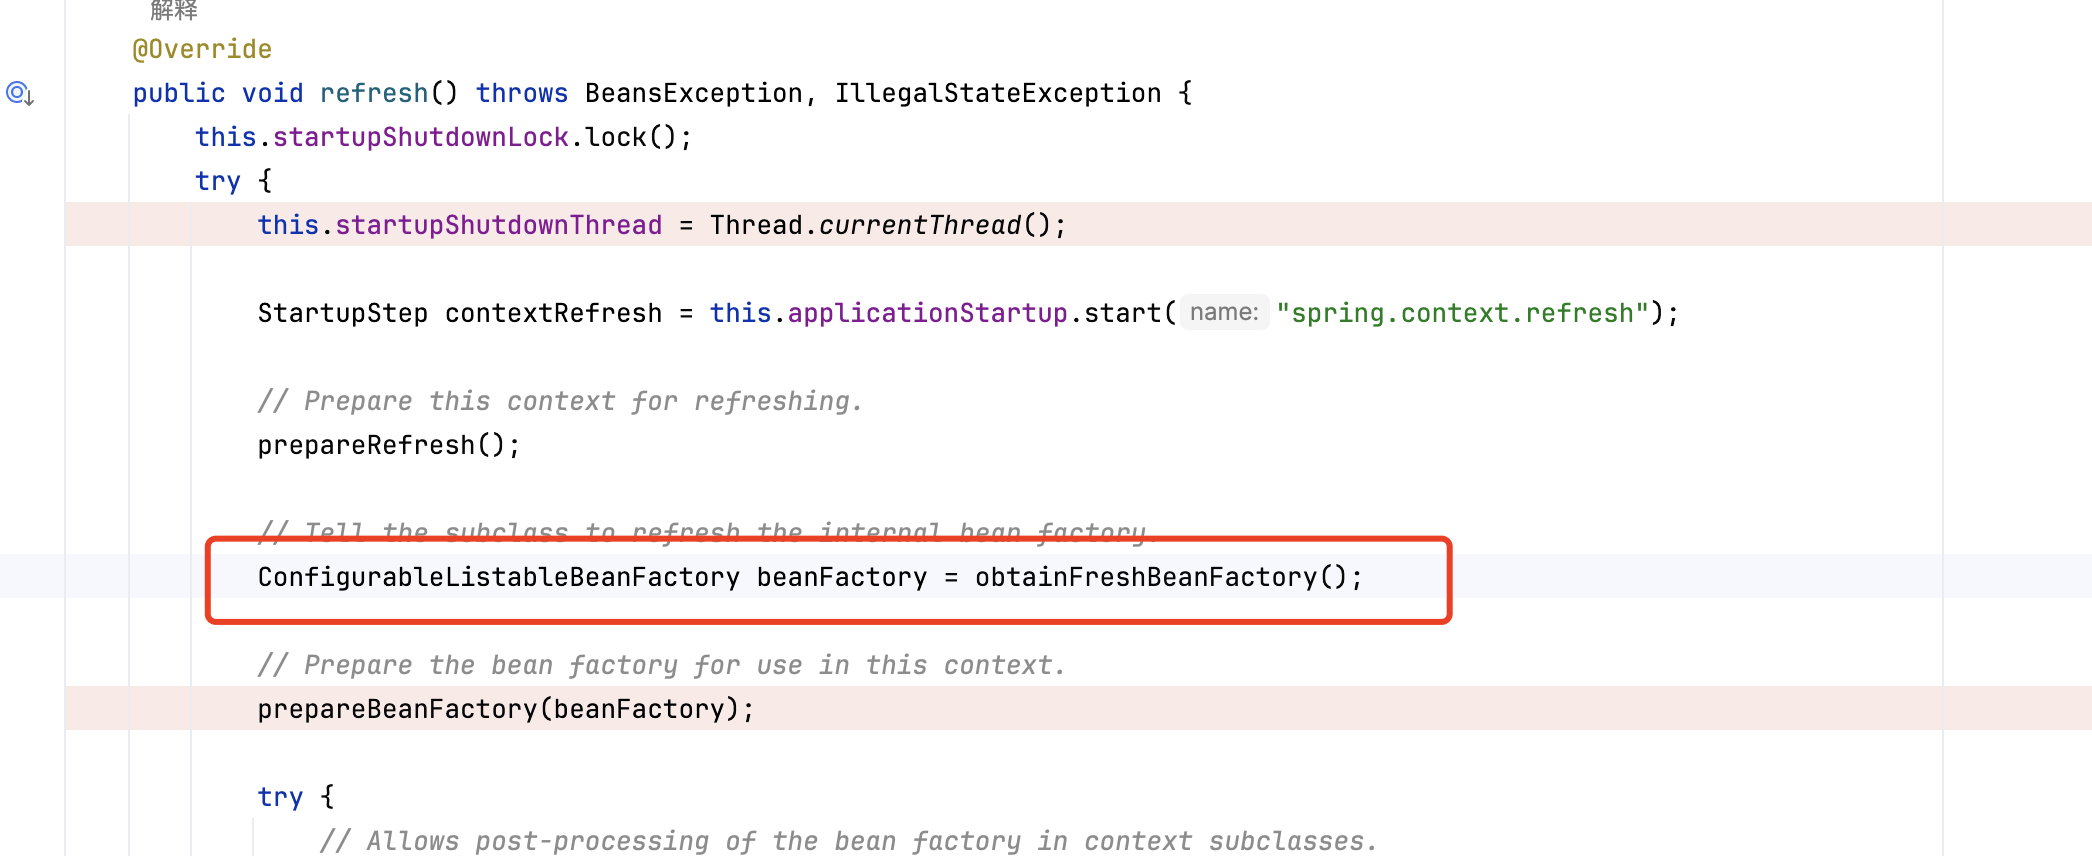Place cursor on refresh method name
This screenshot has width=2092, height=856.
pyautogui.click(x=373, y=93)
